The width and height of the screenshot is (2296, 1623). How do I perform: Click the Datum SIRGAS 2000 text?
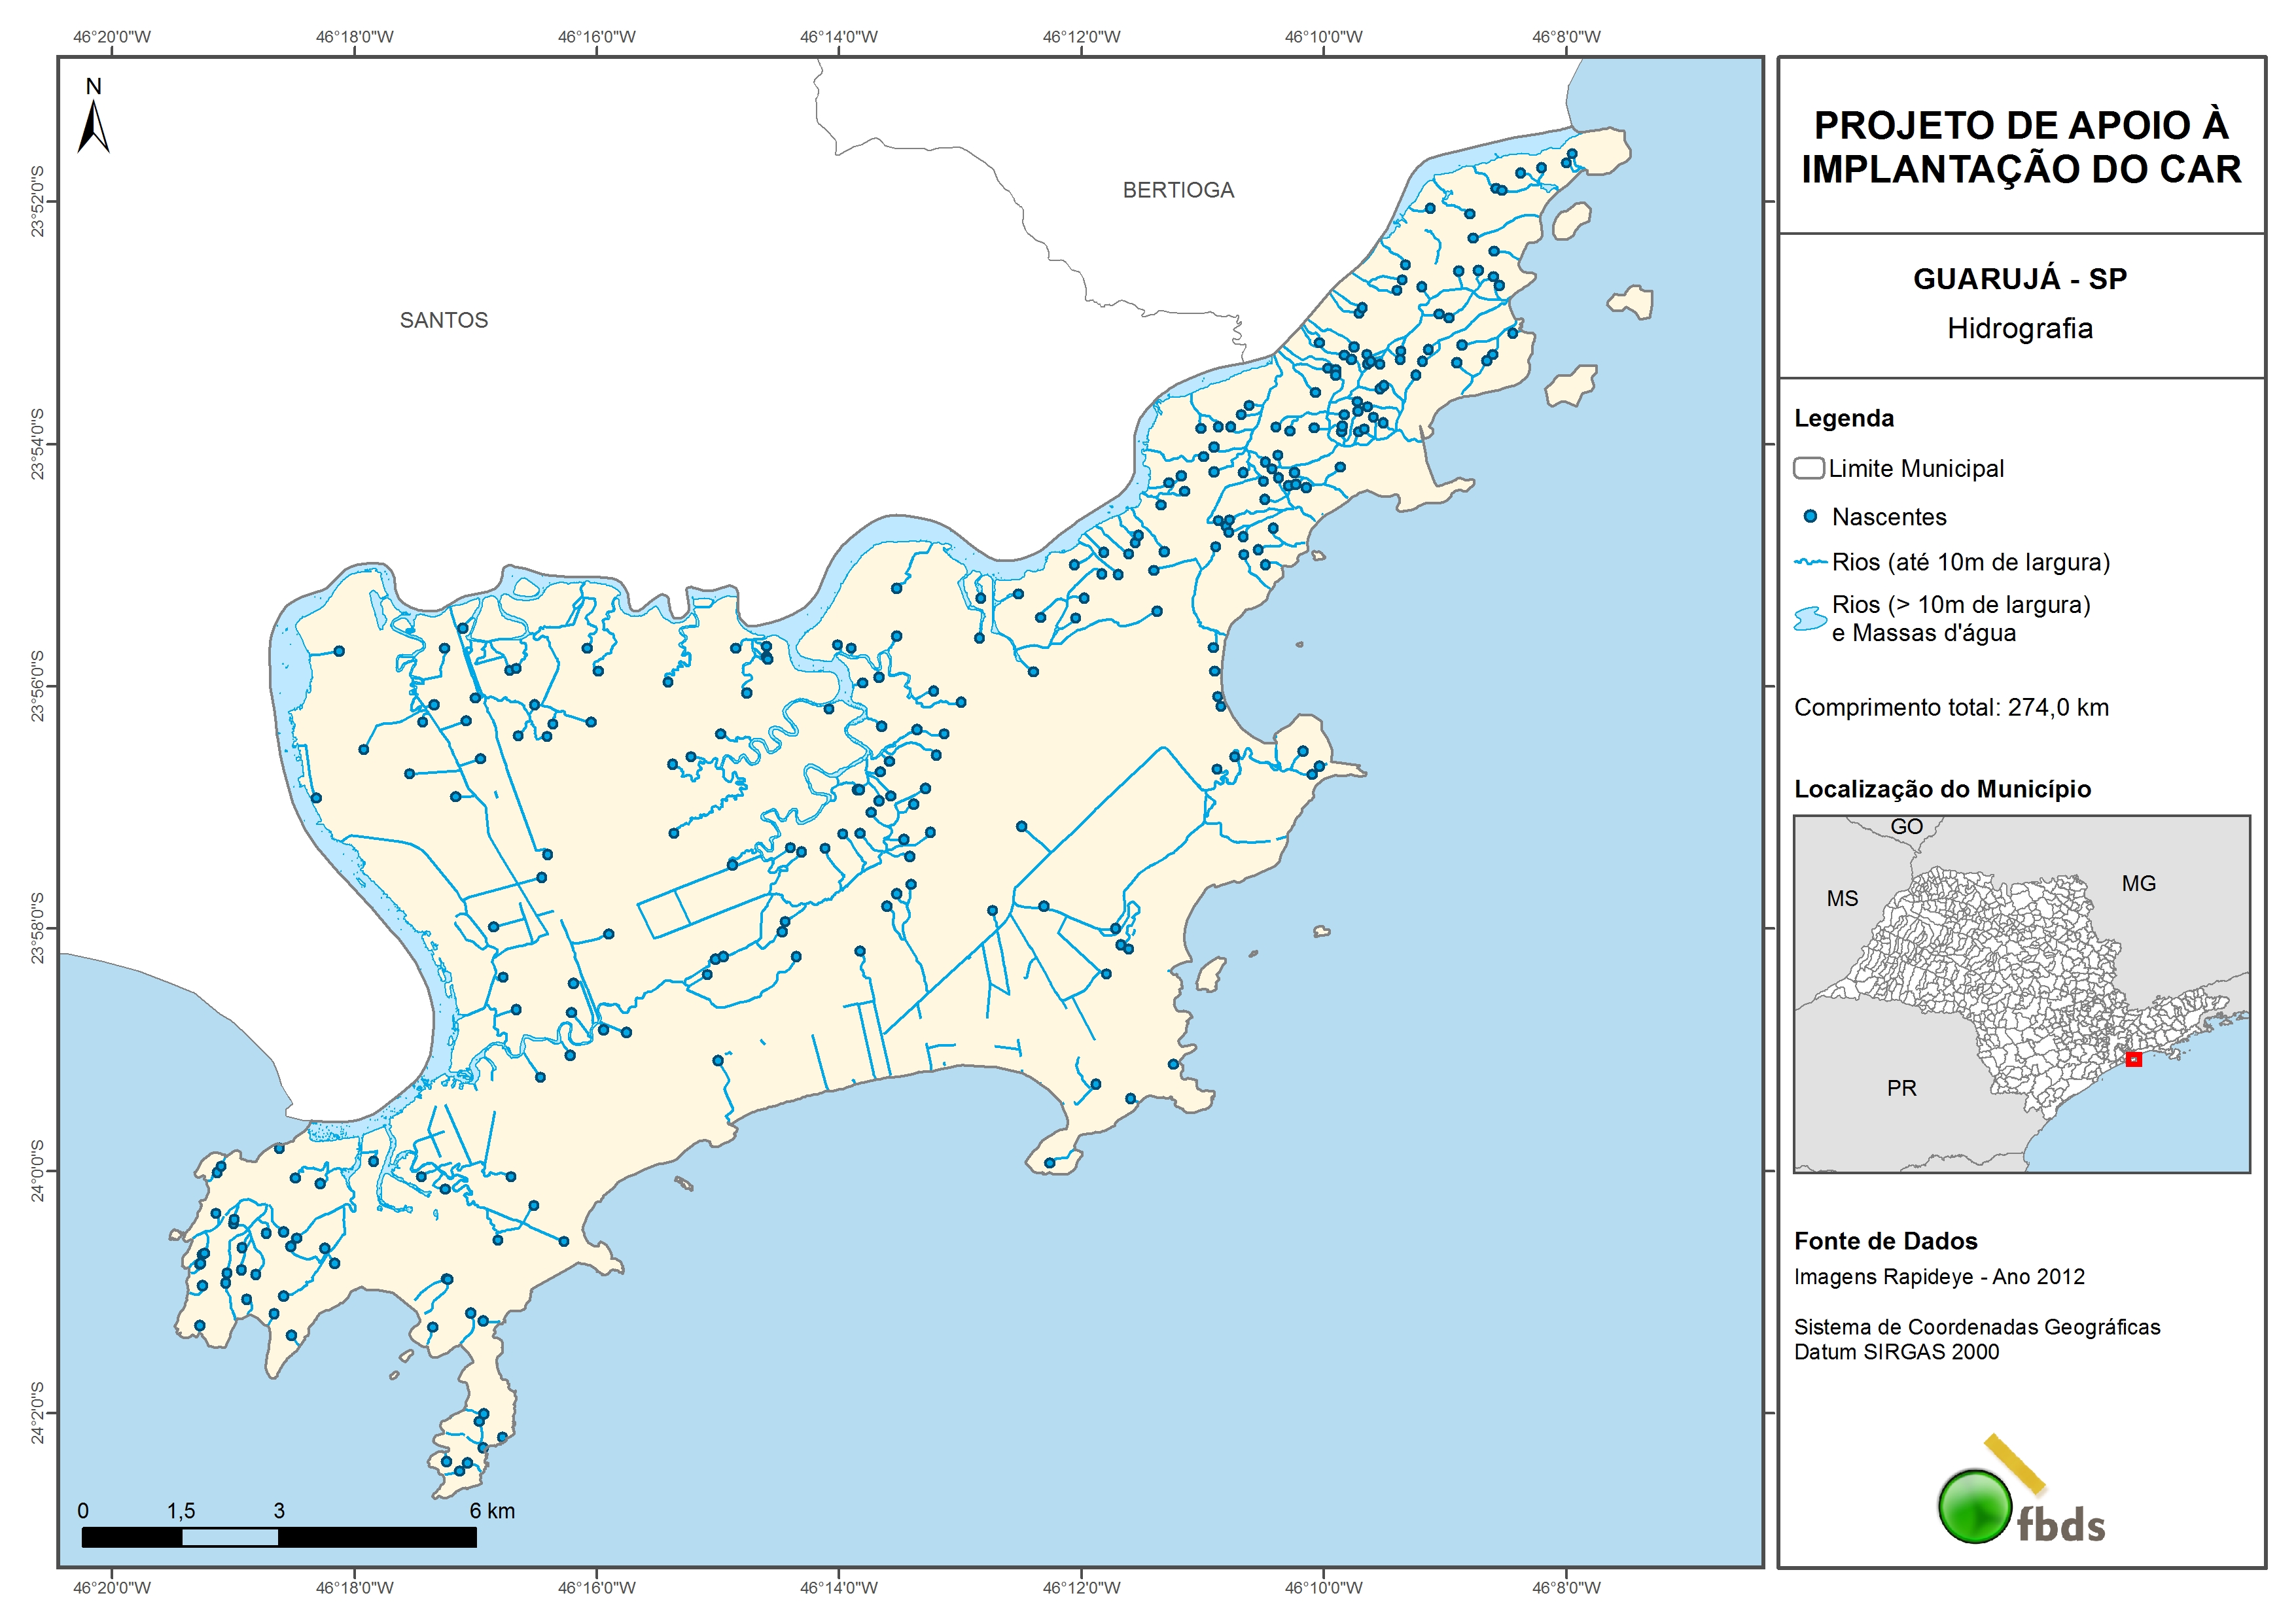coord(1896,1352)
